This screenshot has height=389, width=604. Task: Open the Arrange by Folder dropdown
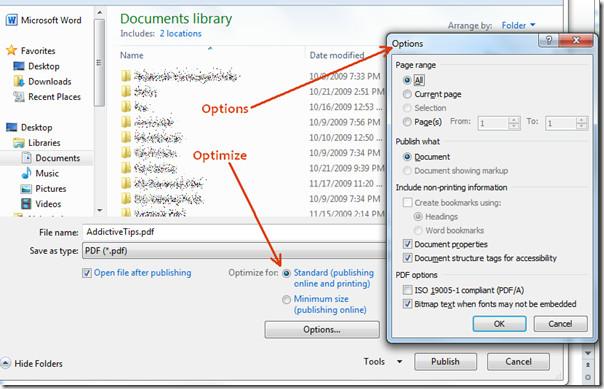(518, 25)
